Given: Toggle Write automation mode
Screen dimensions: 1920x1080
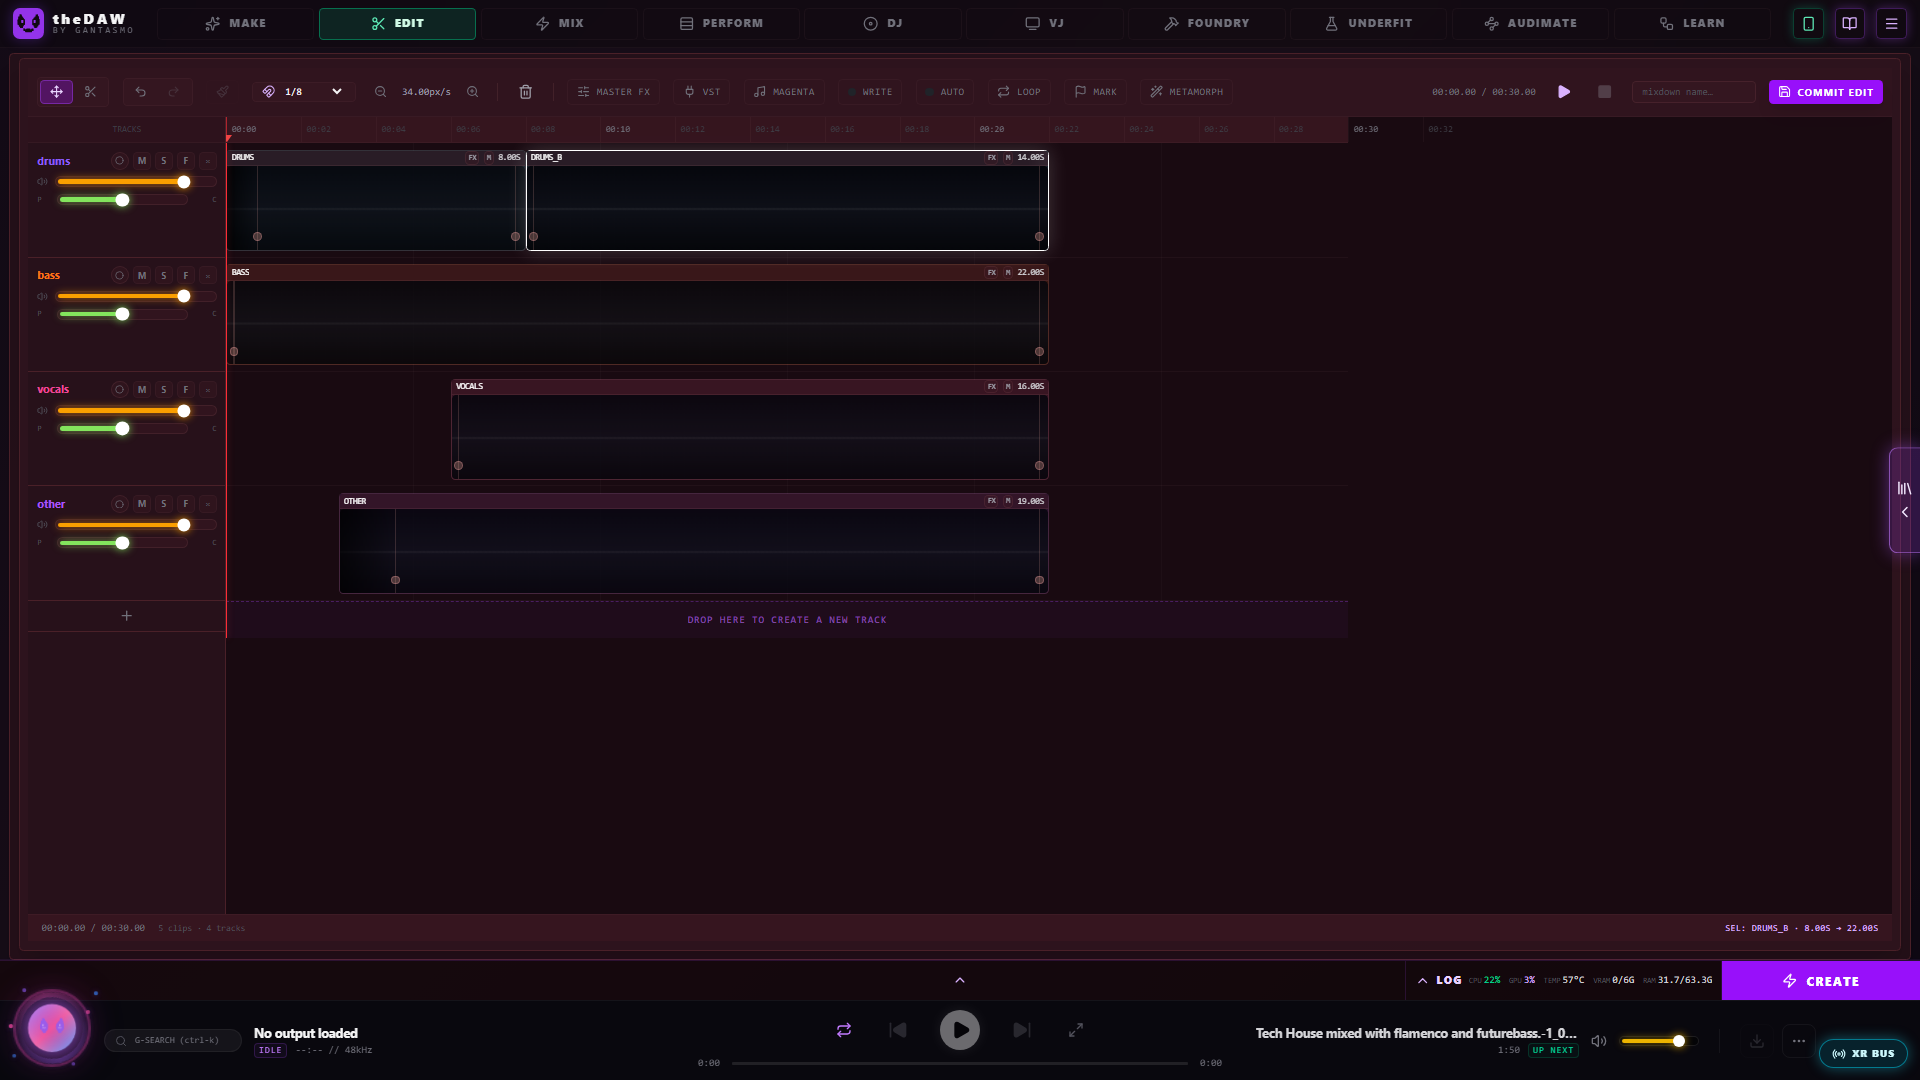Looking at the screenshot, I should (870, 92).
